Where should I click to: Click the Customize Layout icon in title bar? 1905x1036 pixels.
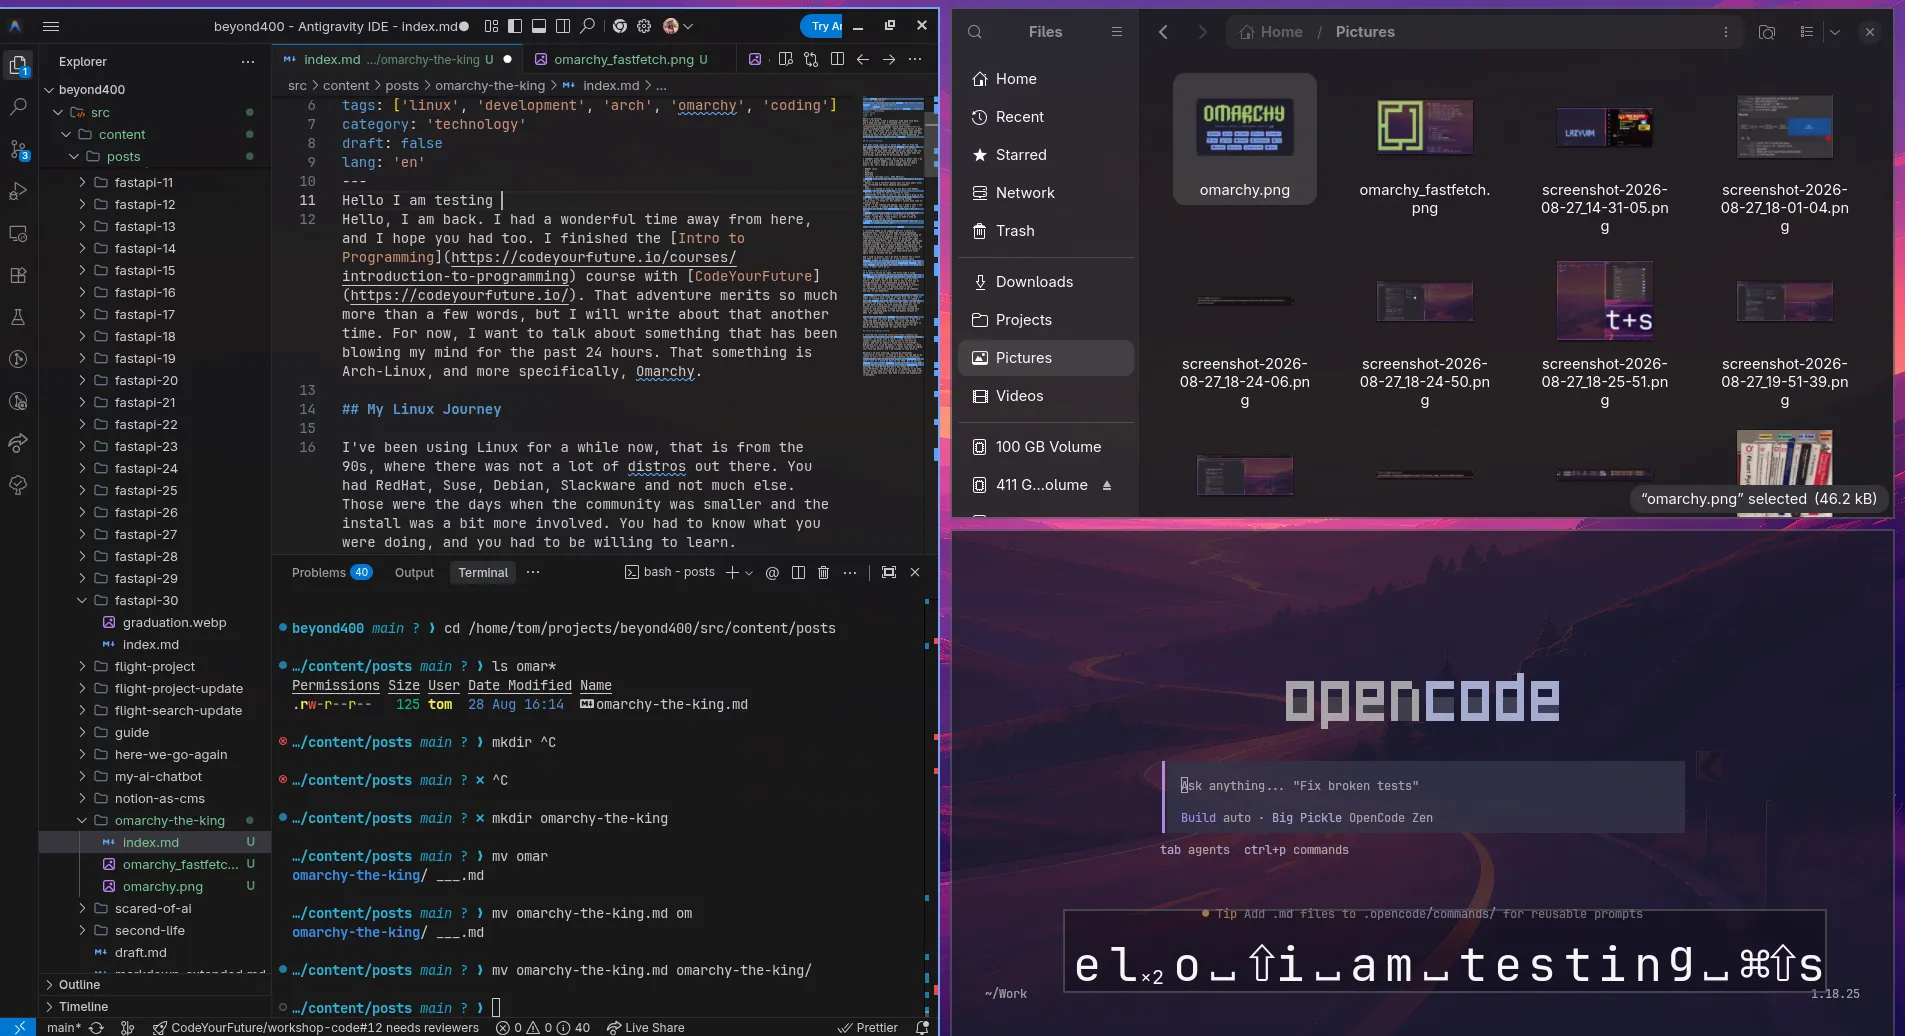pyautogui.click(x=491, y=26)
